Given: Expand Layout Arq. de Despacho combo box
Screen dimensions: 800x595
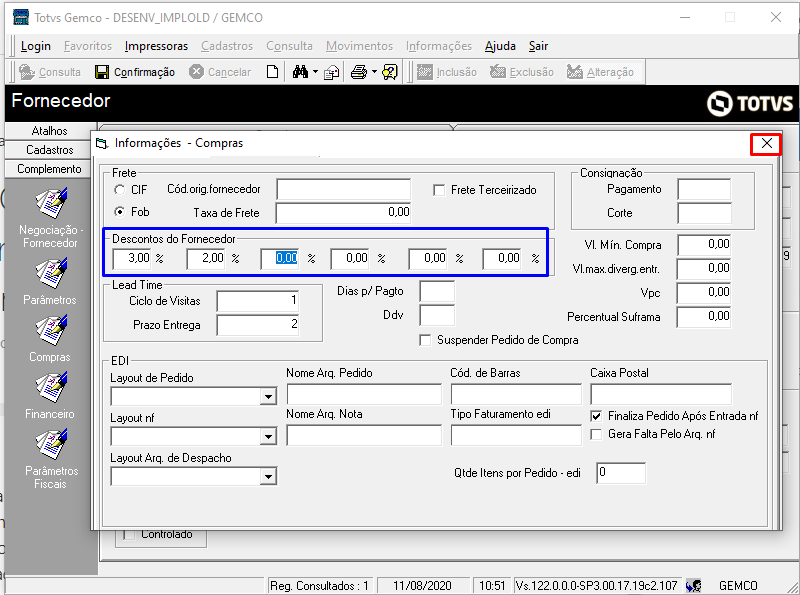Looking at the screenshot, I should pyautogui.click(x=268, y=477).
